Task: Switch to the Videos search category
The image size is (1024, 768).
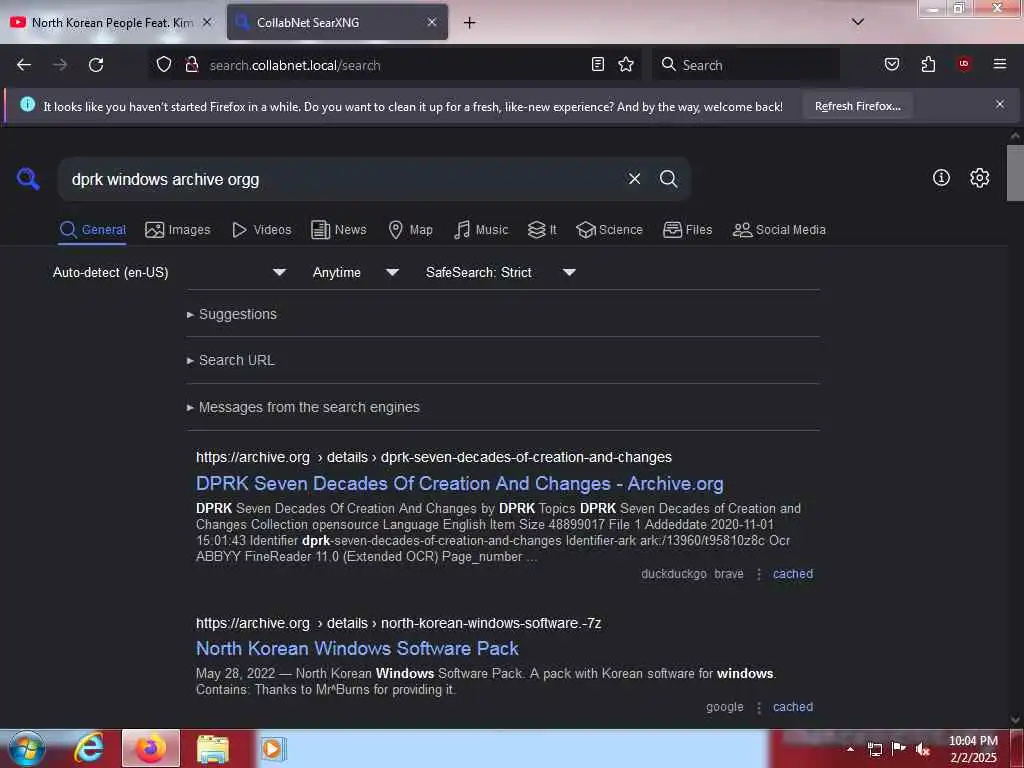Action: pos(261,230)
